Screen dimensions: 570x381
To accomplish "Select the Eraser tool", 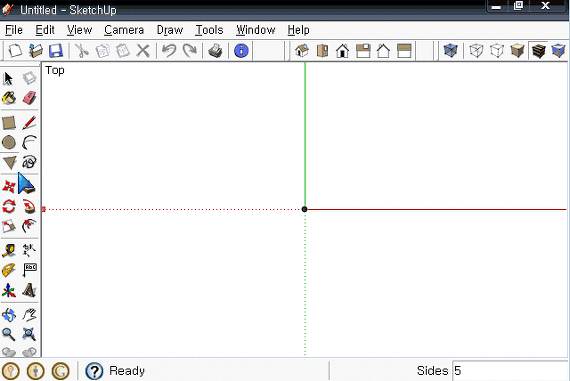I will tap(29, 98).
